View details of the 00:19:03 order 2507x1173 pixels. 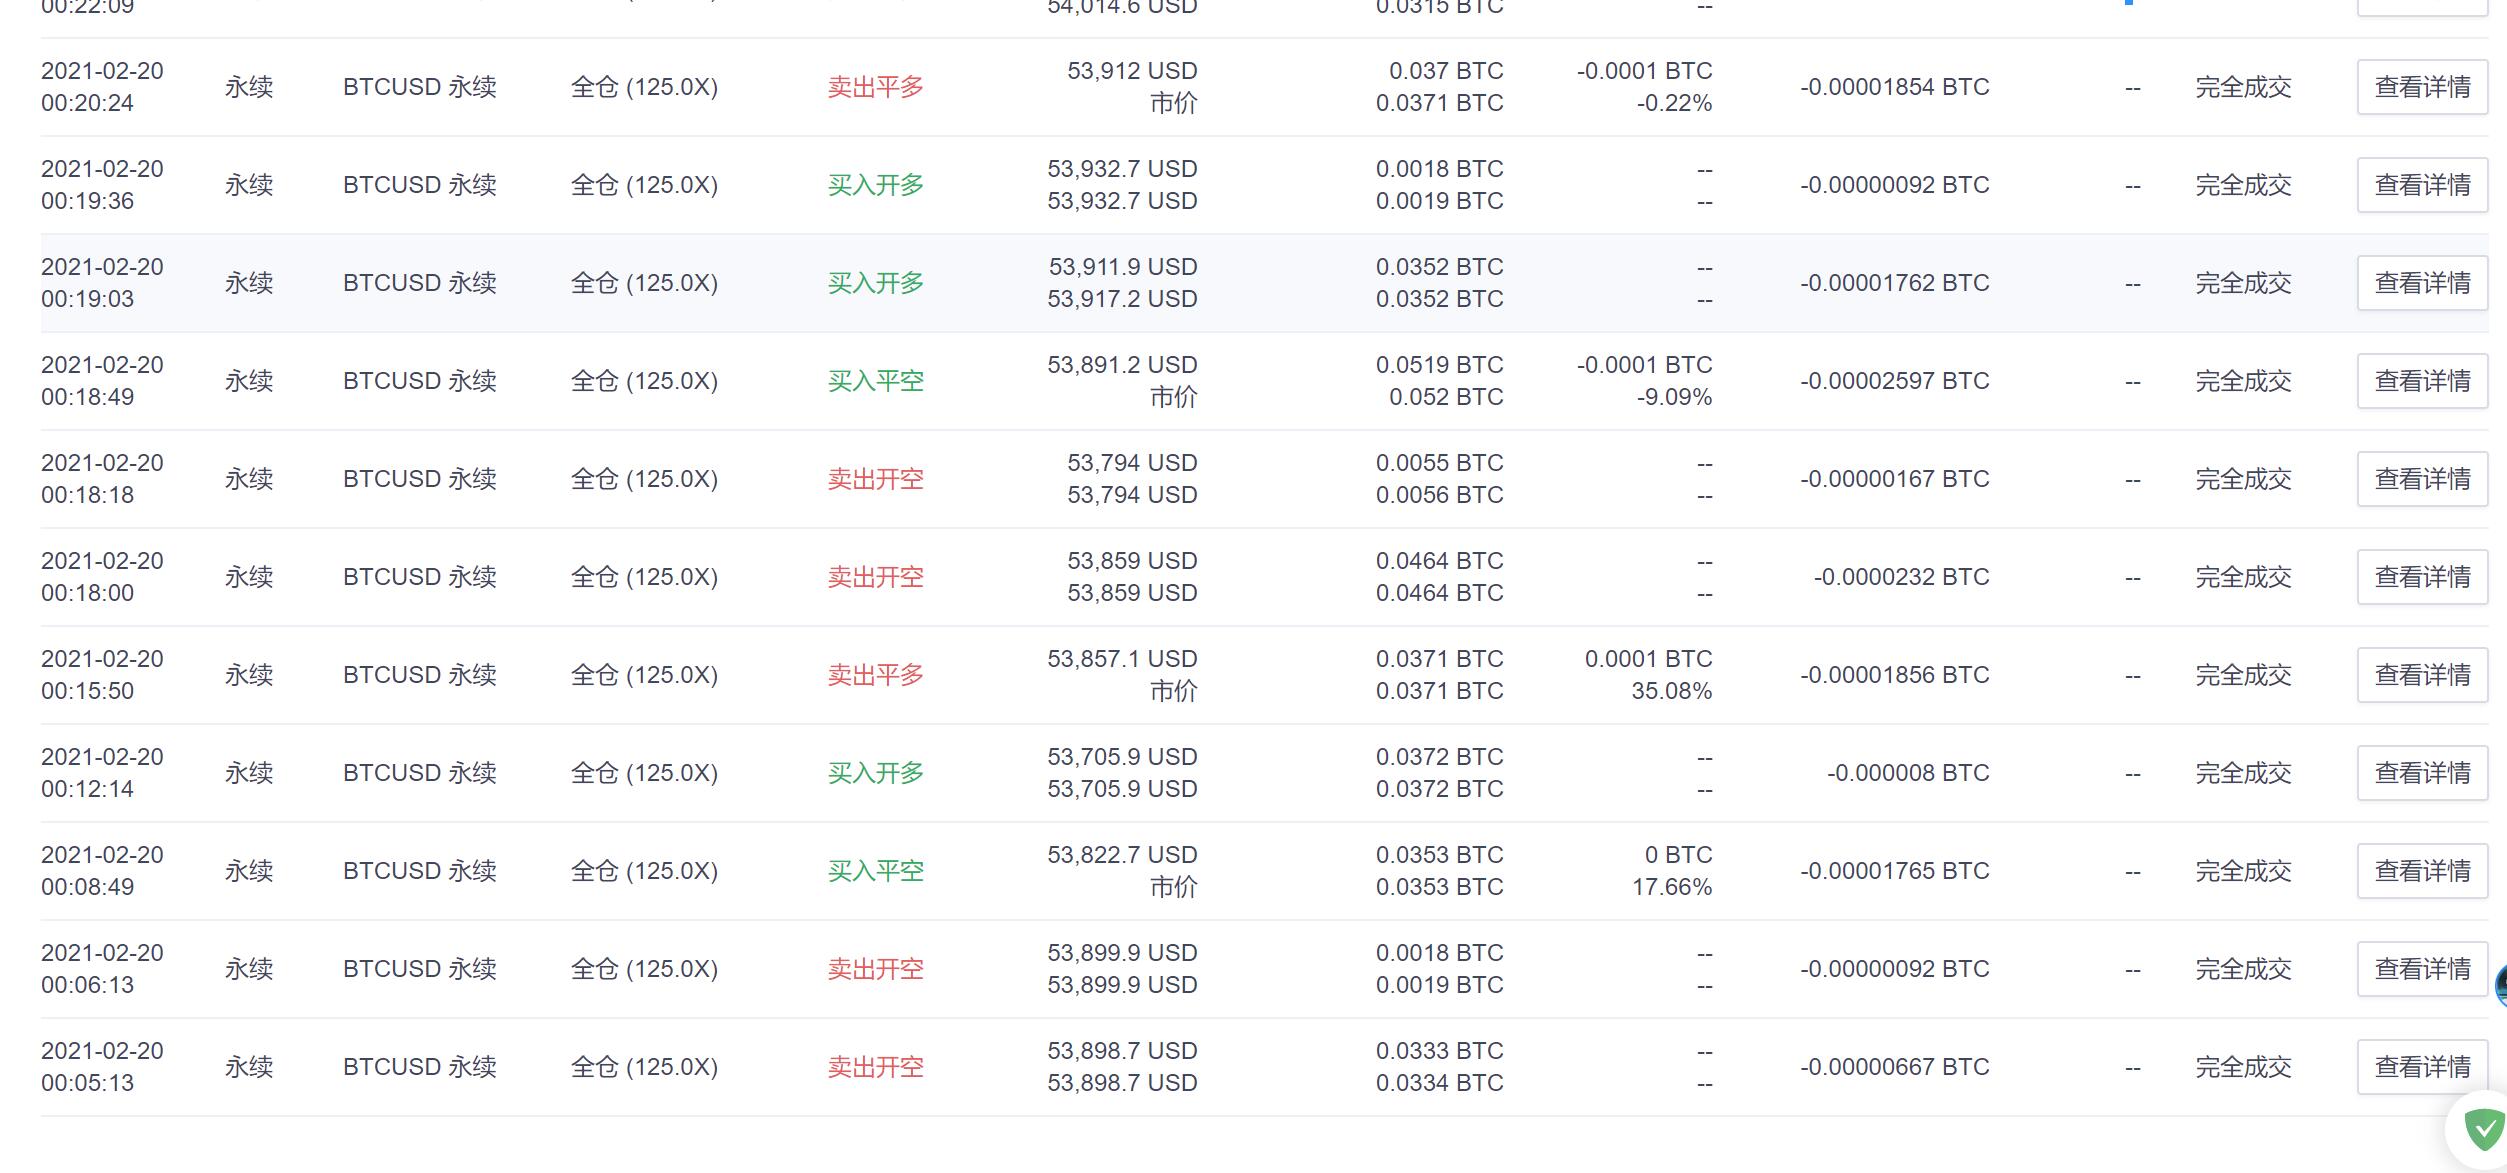click(x=2421, y=283)
